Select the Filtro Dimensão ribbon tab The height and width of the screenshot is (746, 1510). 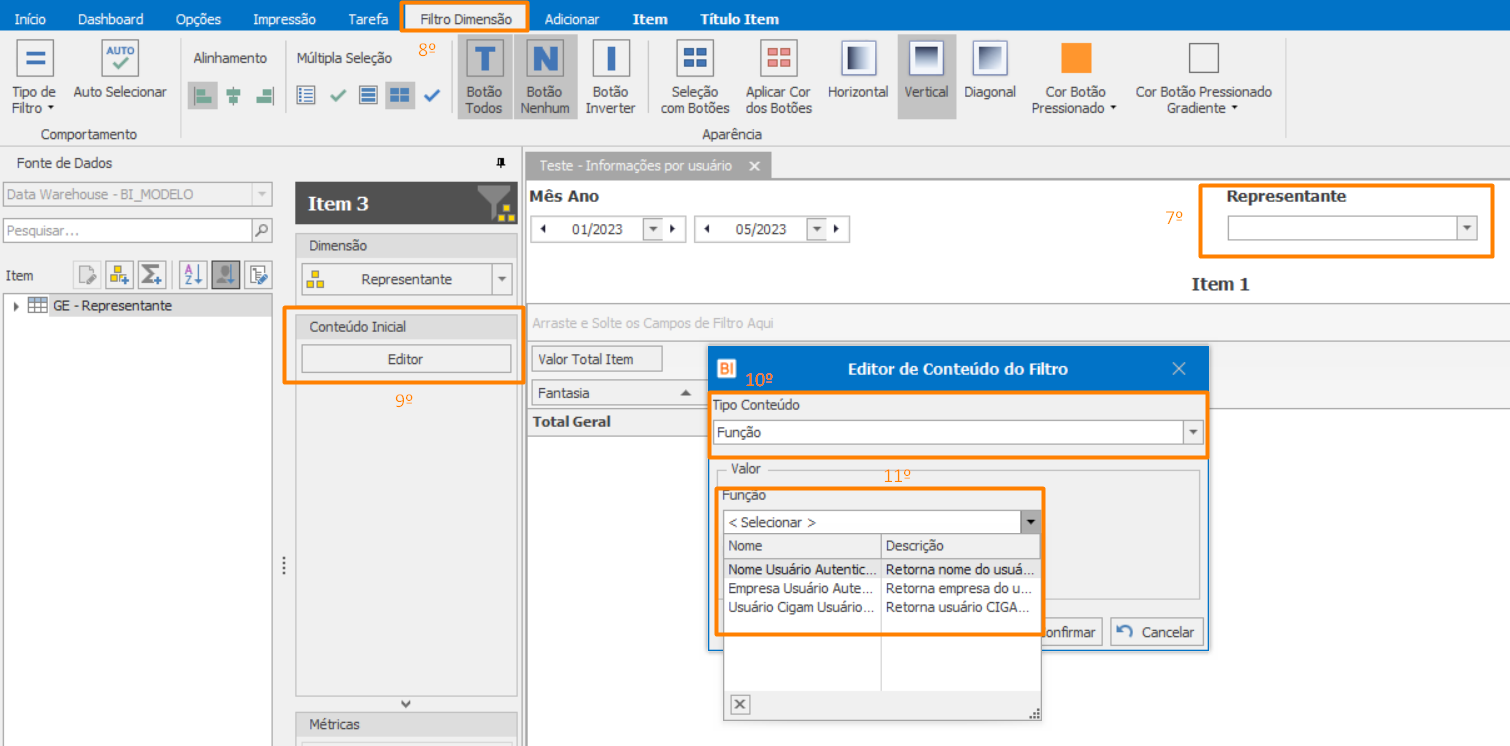click(x=465, y=19)
